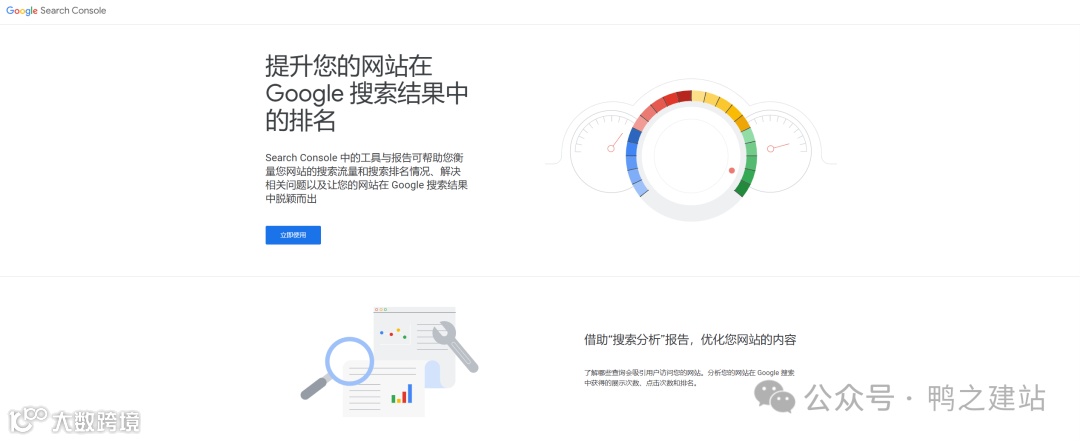
Task: Click the magnifier and wrench report illustration
Action: [x=389, y=362]
